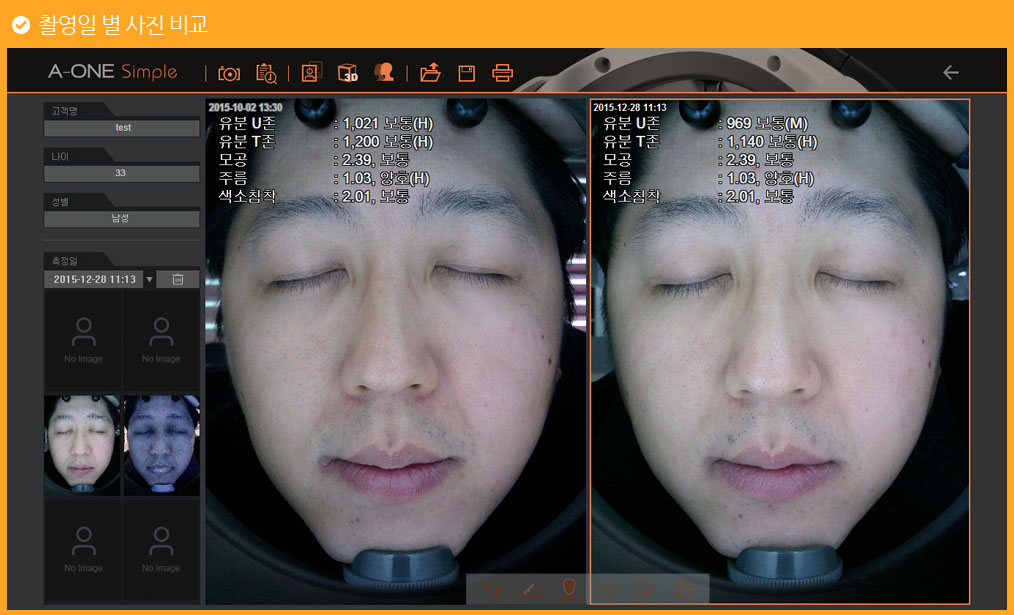Image resolution: width=1014 pixels, height=615 pixels.
Task: Save using the floppy disk icon
Action: coord(466,73)
